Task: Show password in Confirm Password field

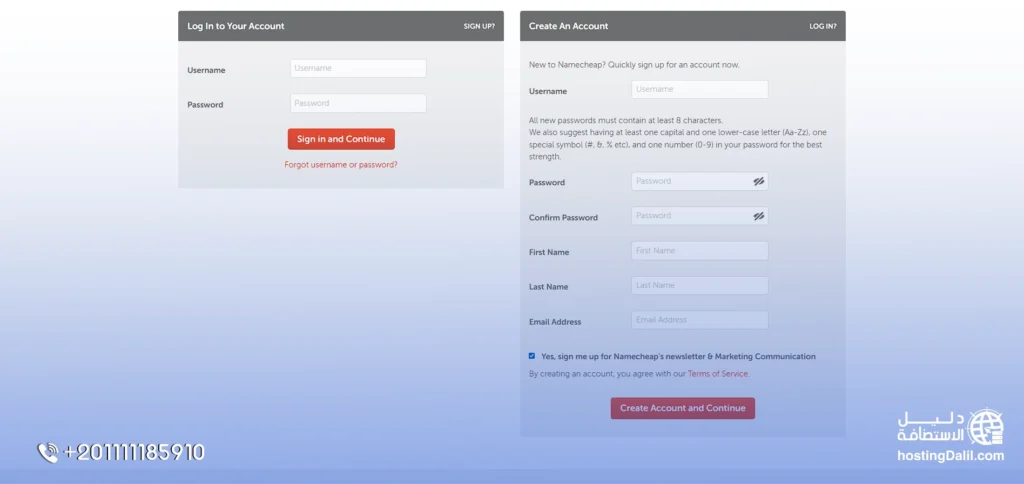Action: coord(758,216)
